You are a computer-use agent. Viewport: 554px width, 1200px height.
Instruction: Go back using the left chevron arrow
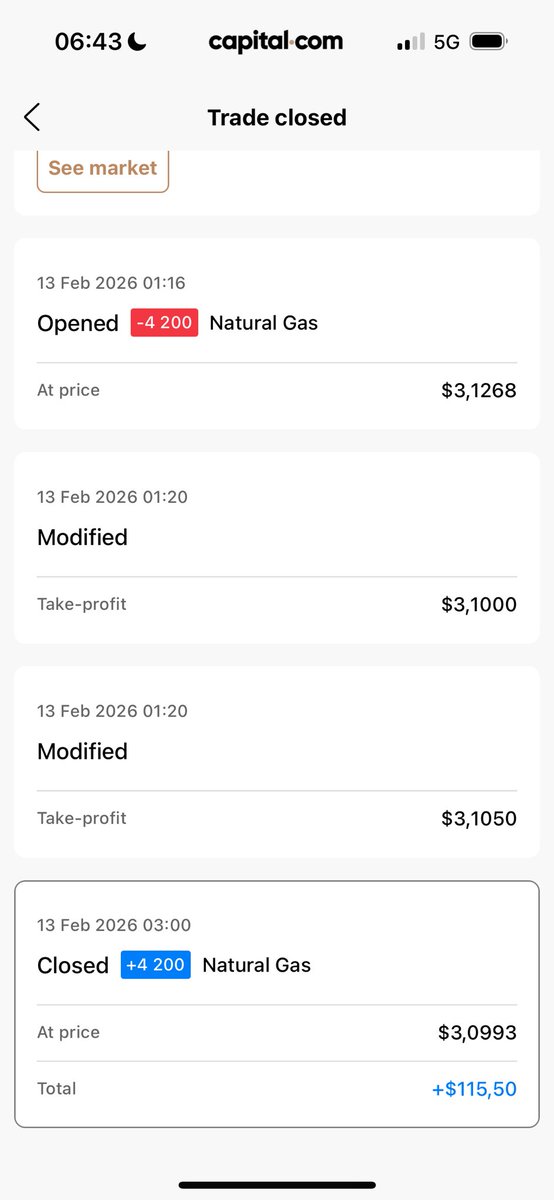pos(32,117)
